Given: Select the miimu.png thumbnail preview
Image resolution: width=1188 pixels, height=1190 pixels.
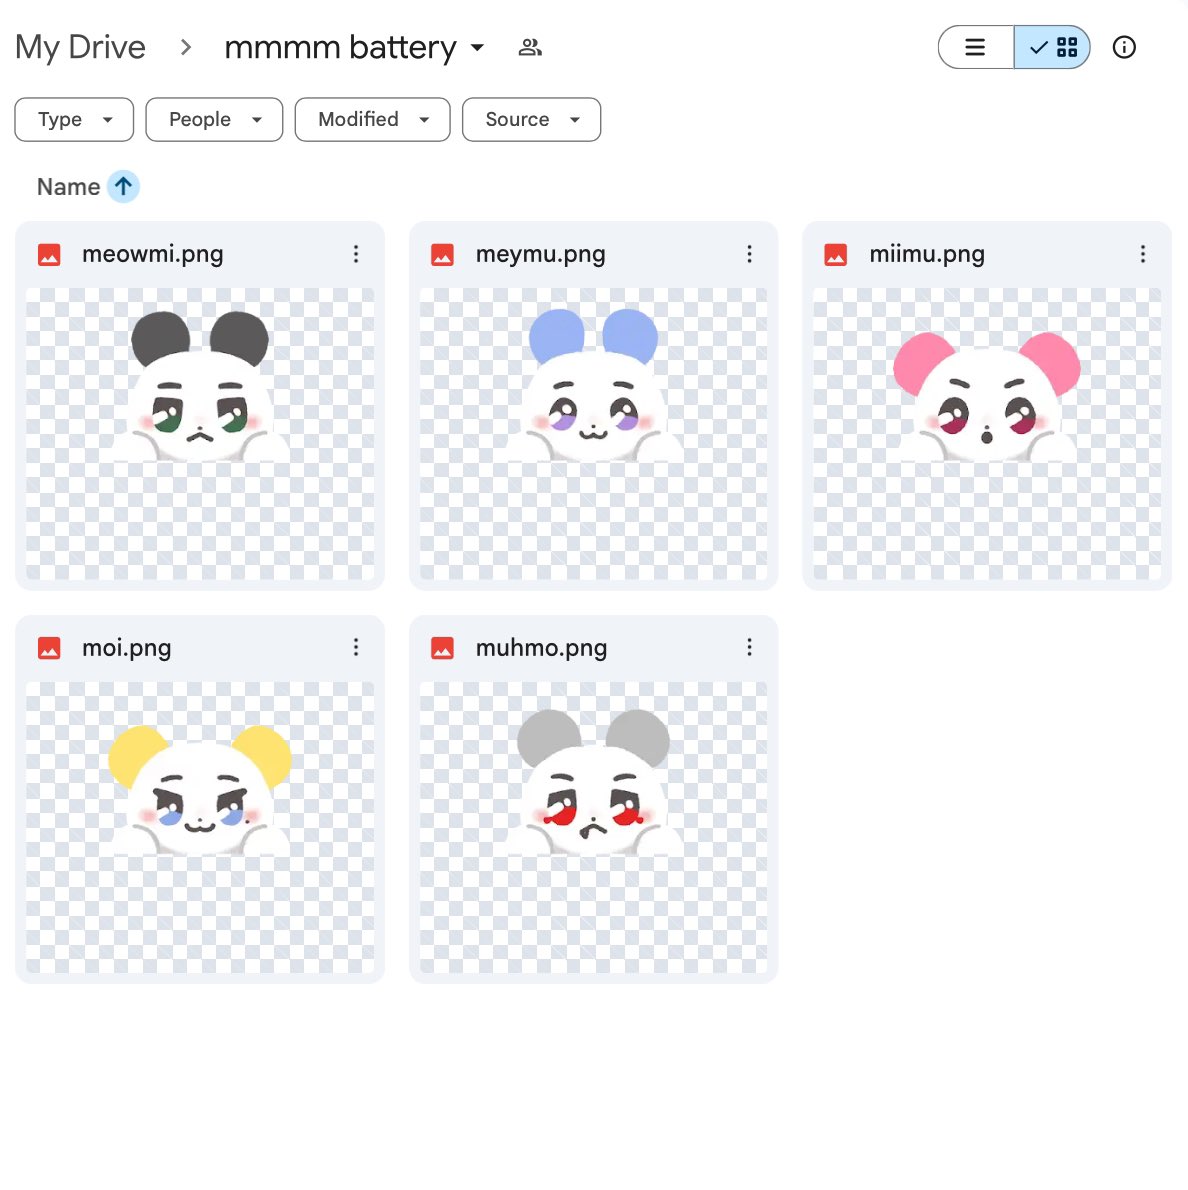Looking at the screenshot, I should click(x=987, y=434).
